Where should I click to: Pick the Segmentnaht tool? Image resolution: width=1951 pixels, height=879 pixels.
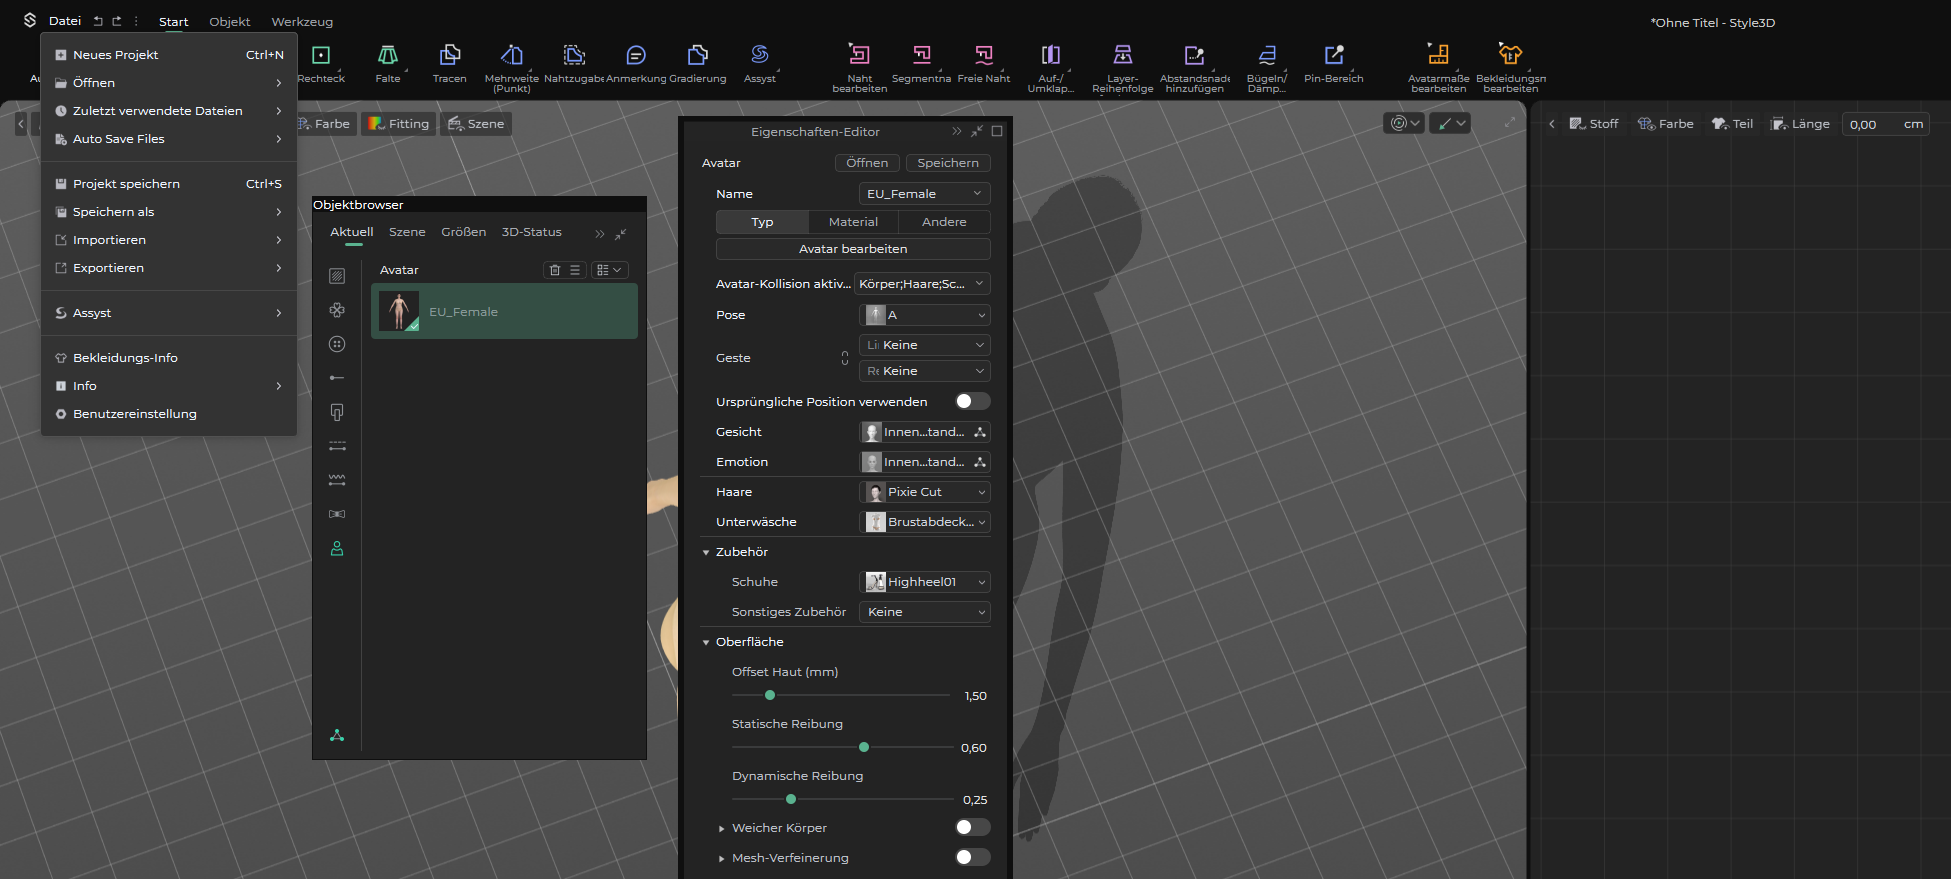922,63
